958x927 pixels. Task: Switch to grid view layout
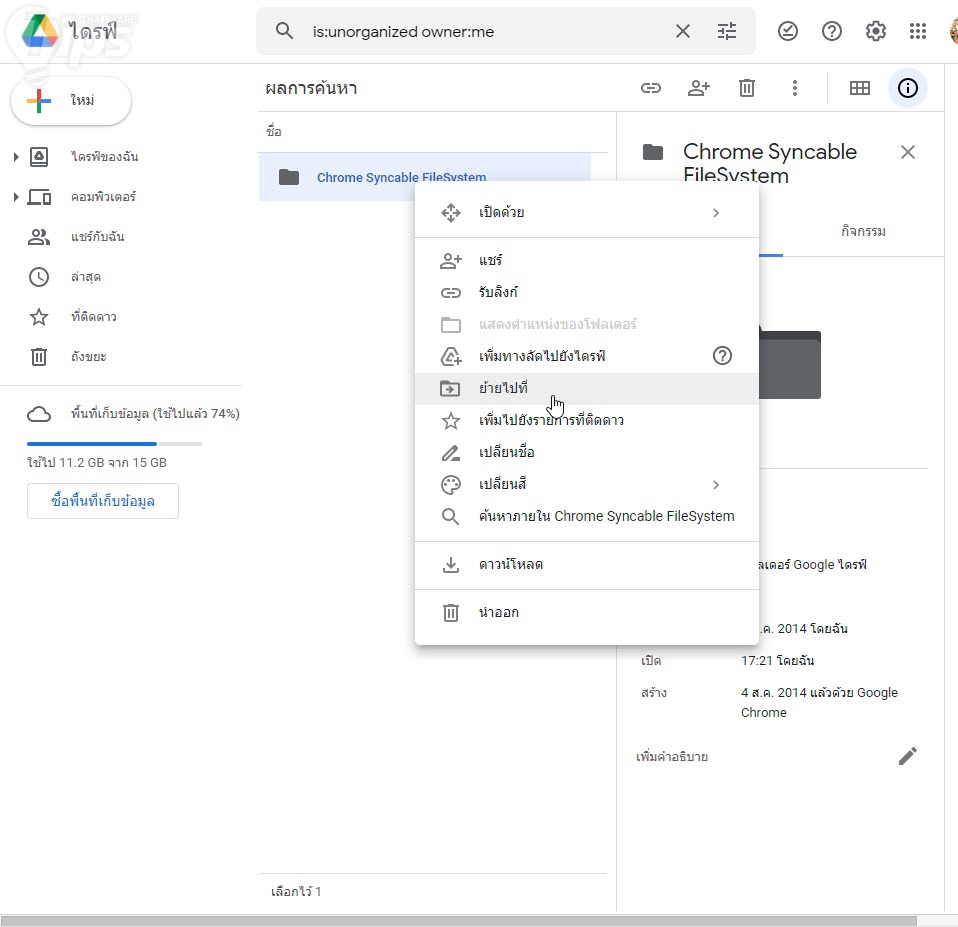[x=860, y=88]
